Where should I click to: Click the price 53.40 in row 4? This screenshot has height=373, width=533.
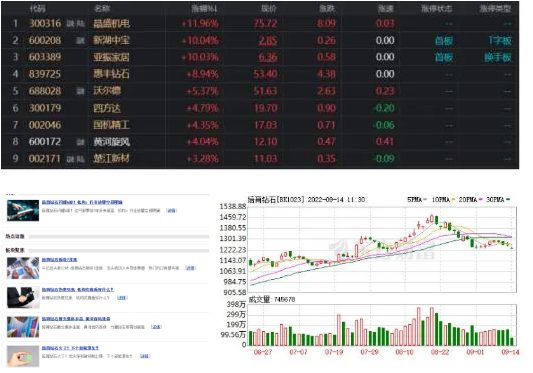pos(265,74)
